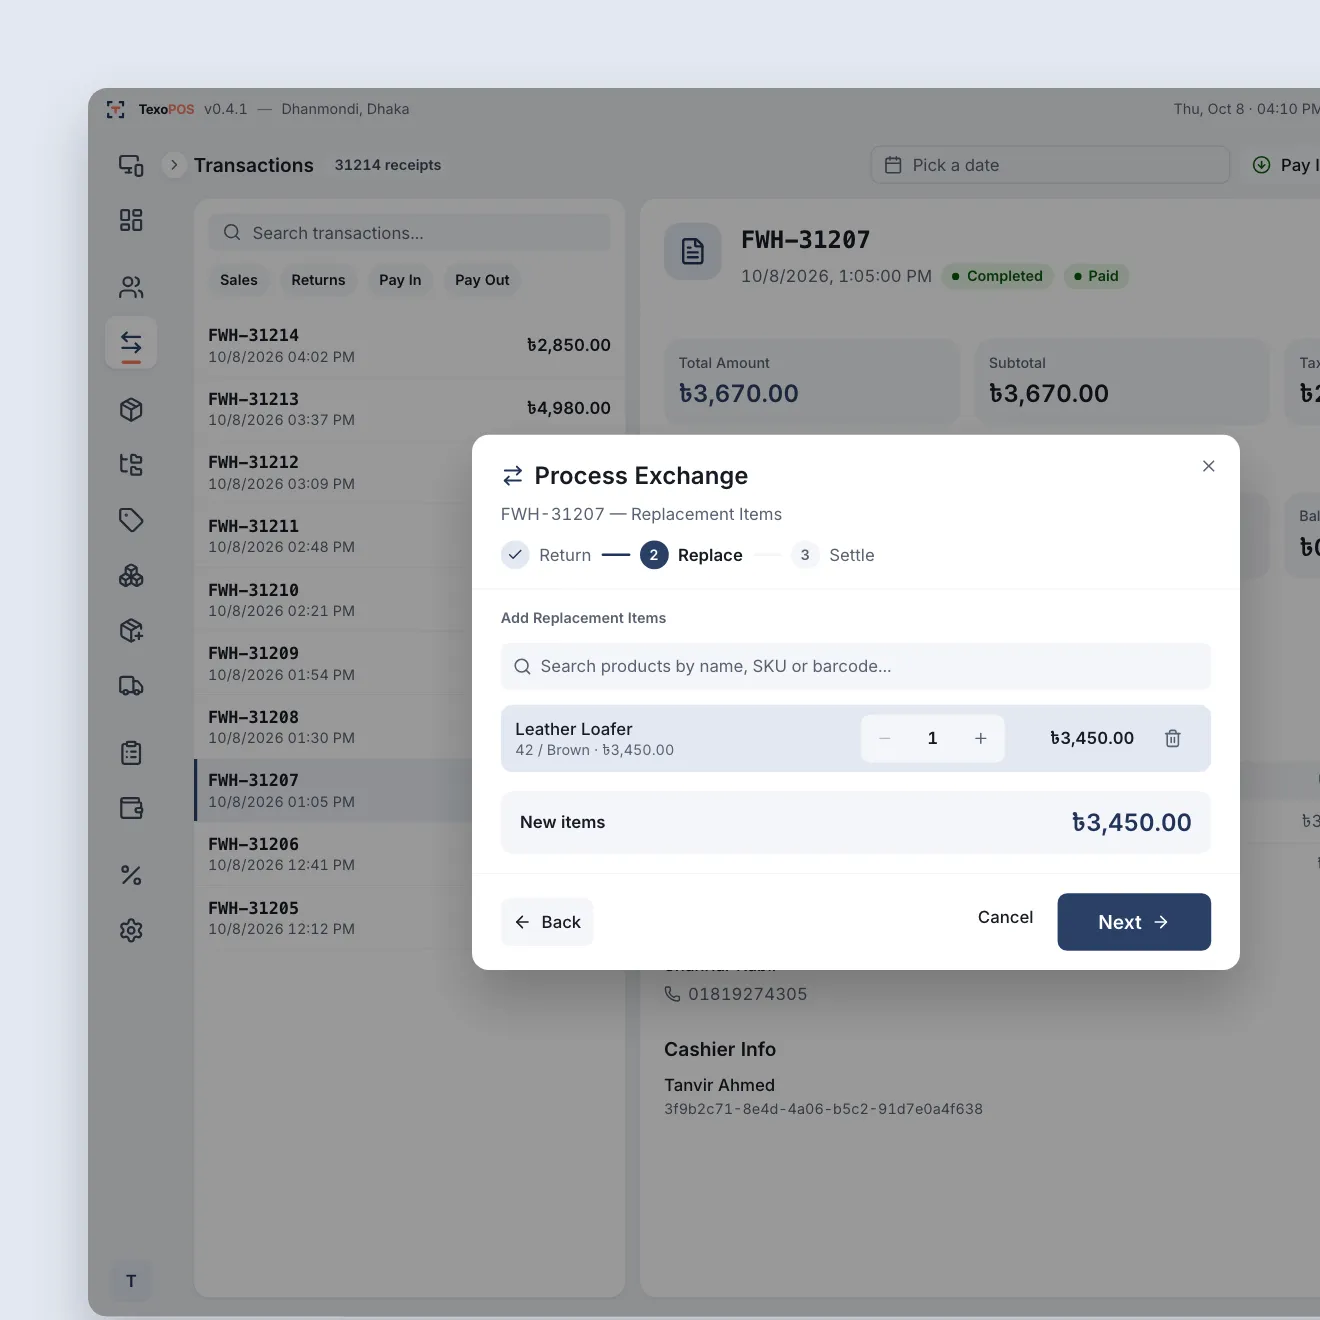Screen dimensions: 1320x1320
Task: Open the percent discounts icon
Action: pyautogui.click(x=131, y=875)
